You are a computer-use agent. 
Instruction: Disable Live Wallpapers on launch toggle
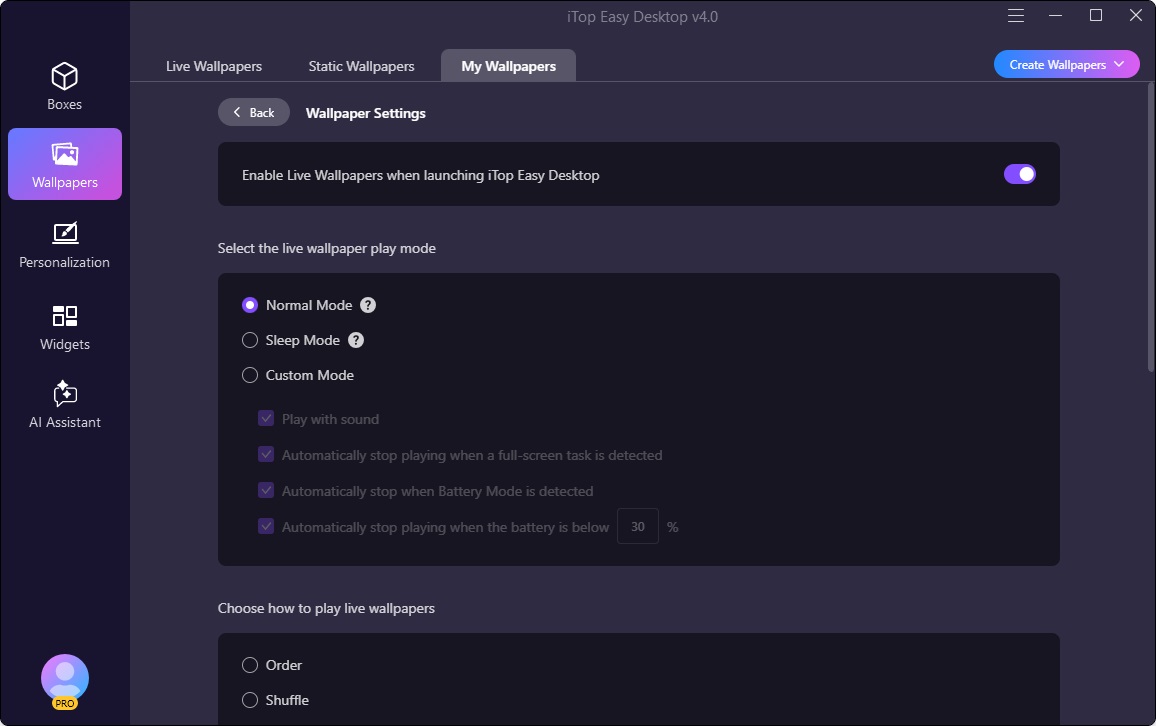(1019, 174)
